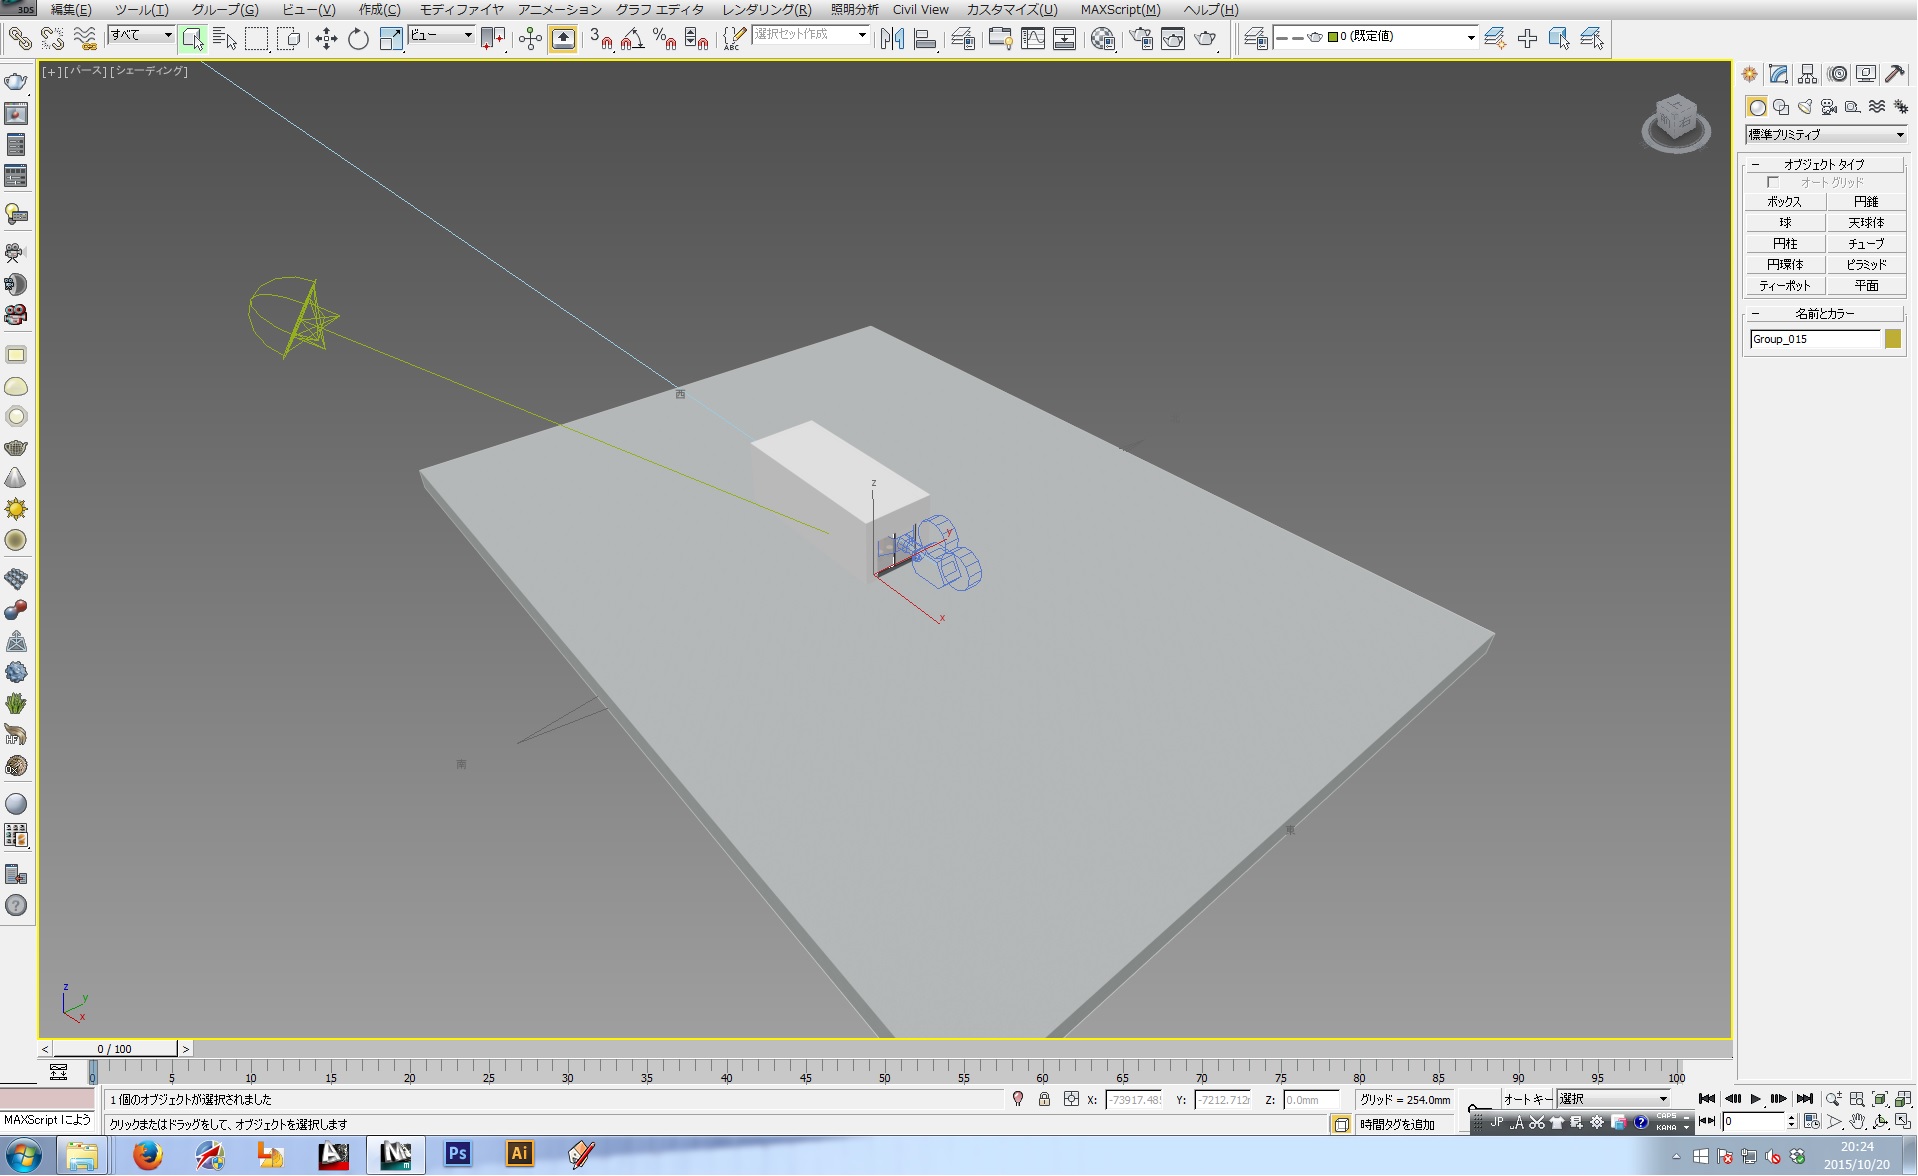The height and width of the screenshot is (1176, 1918).
Task: Switch to Lights creation category
Action: click(x=1805, y=107)
